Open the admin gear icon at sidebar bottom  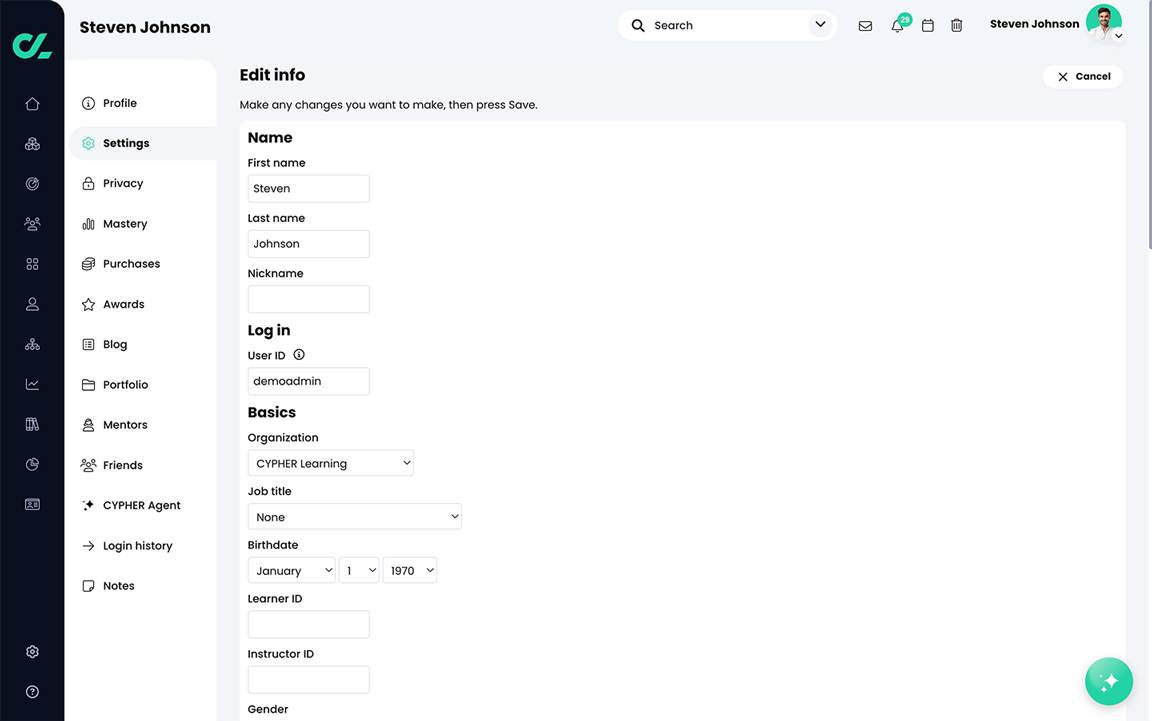31,651
